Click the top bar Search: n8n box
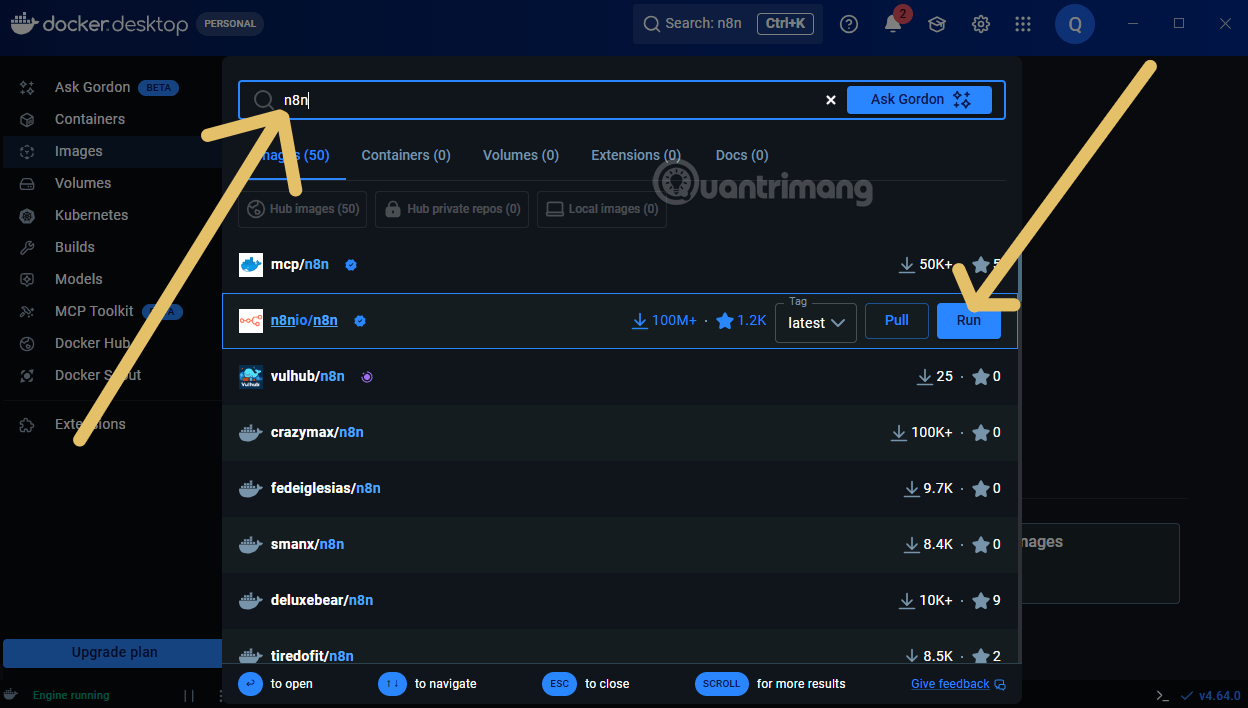 click(x=728, y=24)
